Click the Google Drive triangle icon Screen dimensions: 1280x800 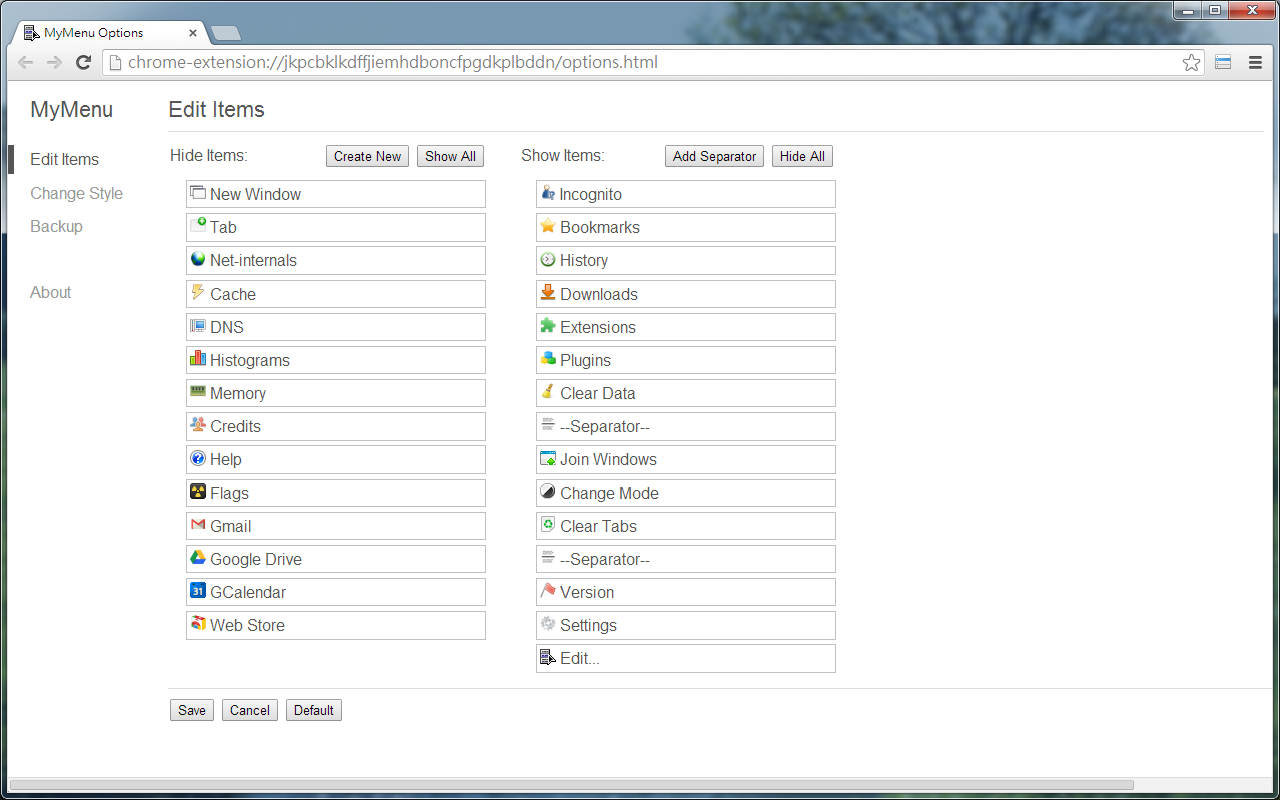pyautogui.click(x=198, y=558)
